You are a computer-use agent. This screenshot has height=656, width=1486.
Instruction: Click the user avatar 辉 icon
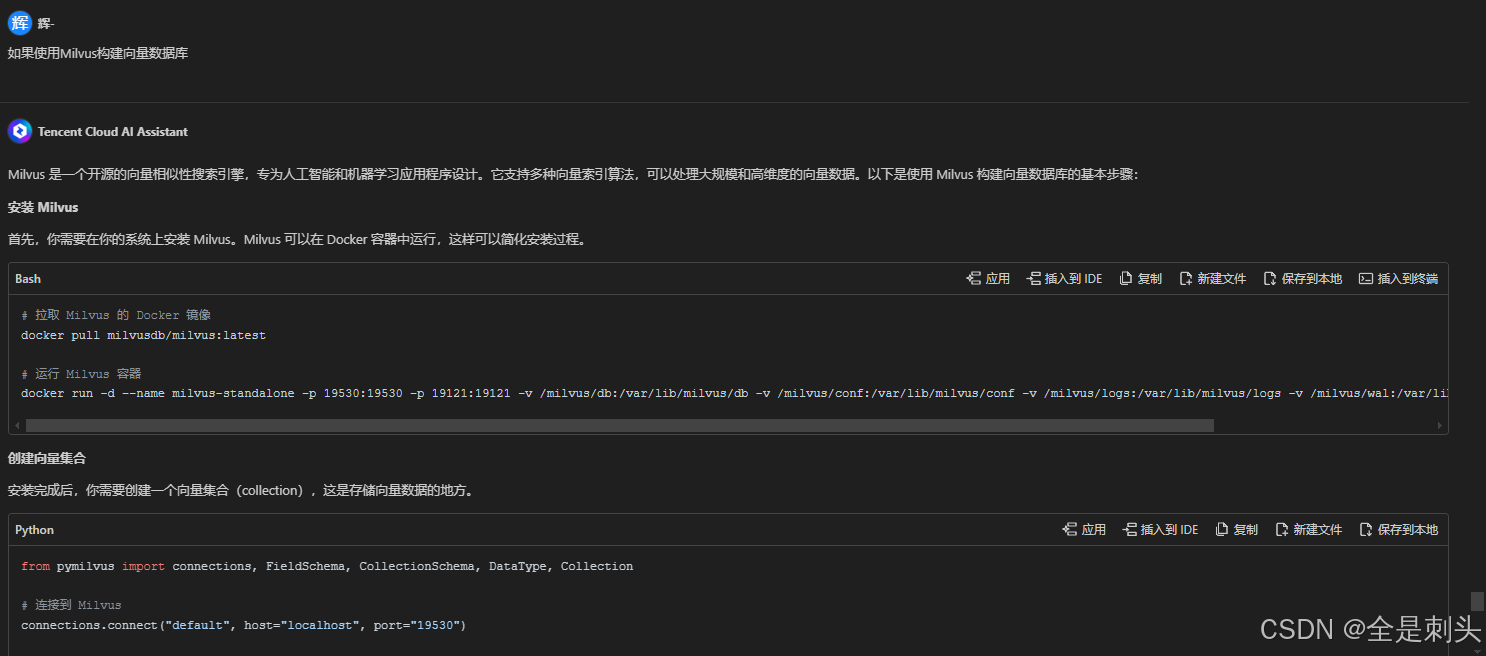20,22
